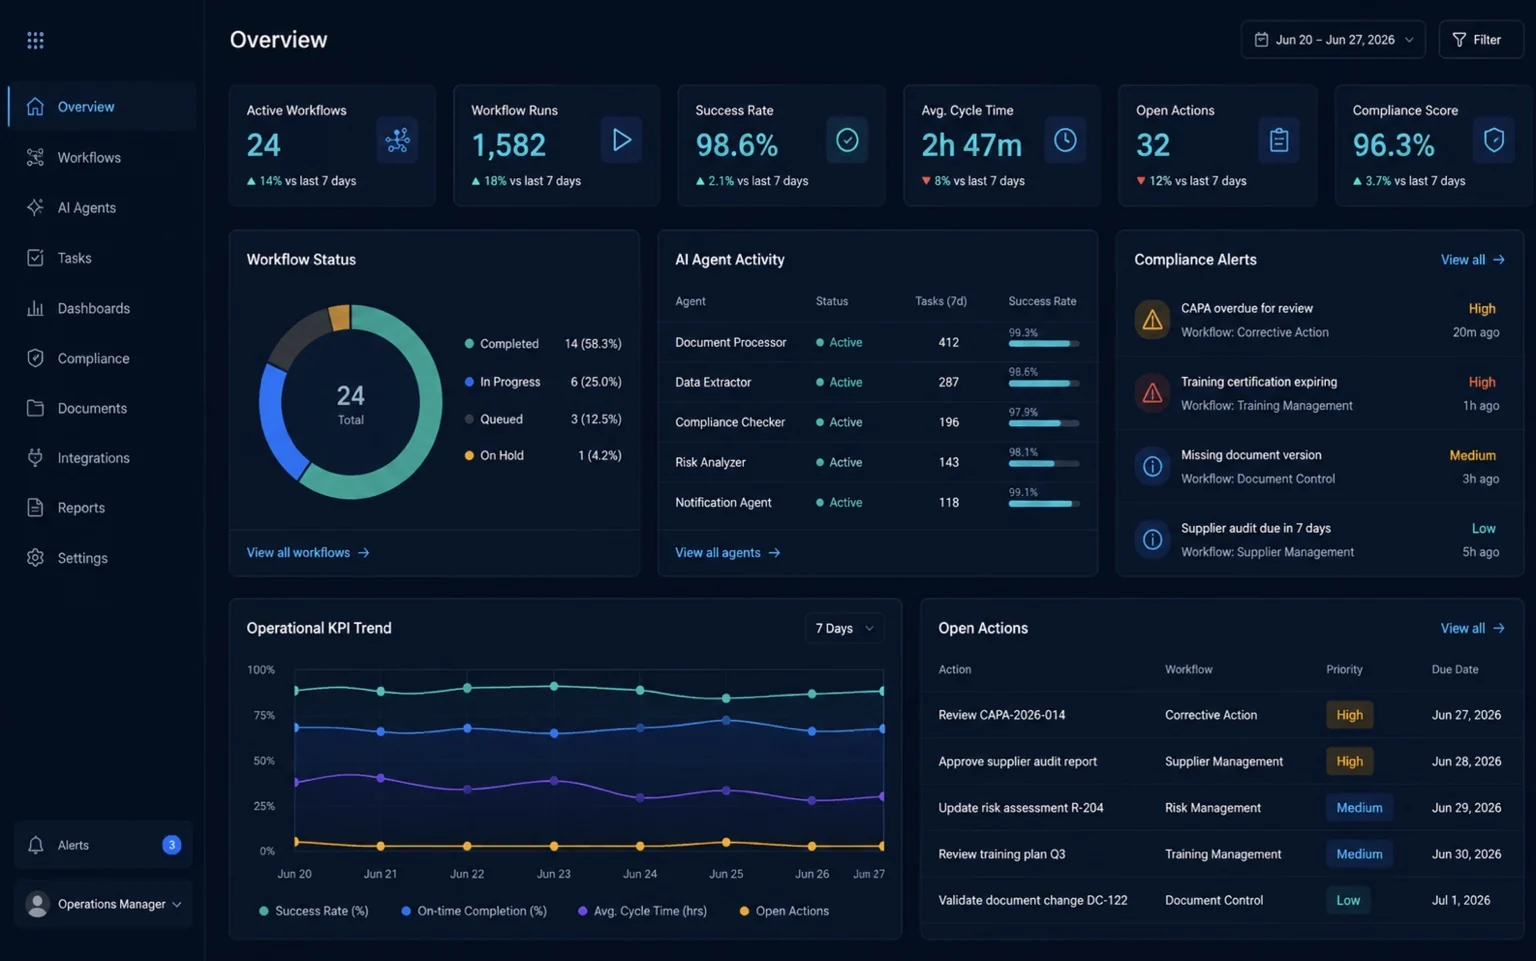This screenshot has width=1536, height=961.
Task: Click the Dashboards bar chart icon
Action: coord(35,308)
